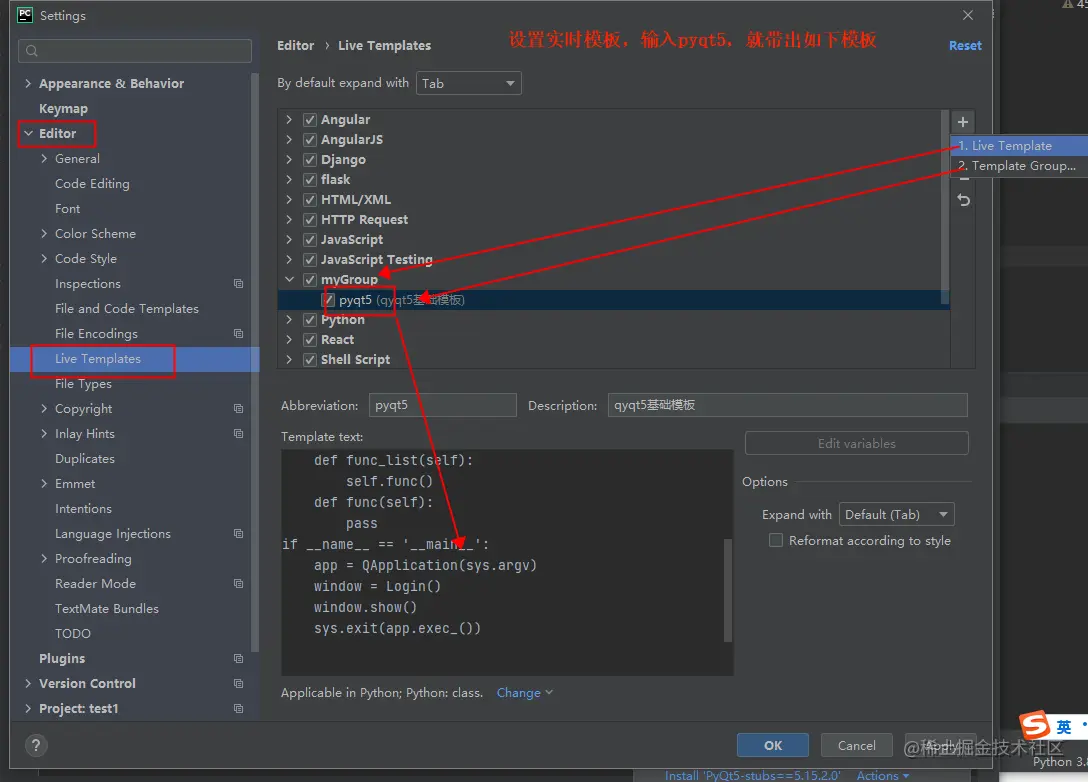Click the Reset link
Image resolution: width=1088 pixels, height=782 pixels.
pos(965,46)
